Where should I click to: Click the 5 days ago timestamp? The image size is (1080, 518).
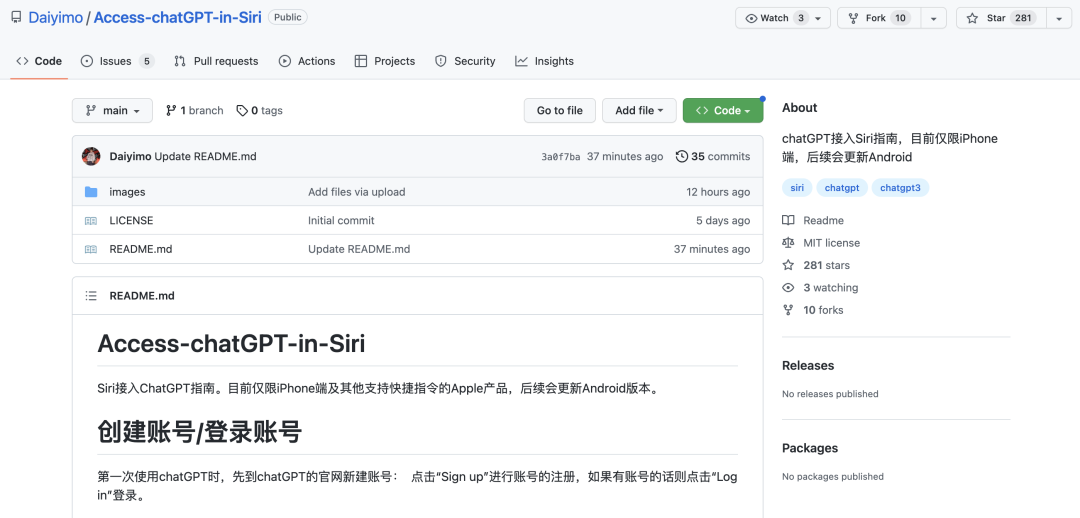(723, 220)
